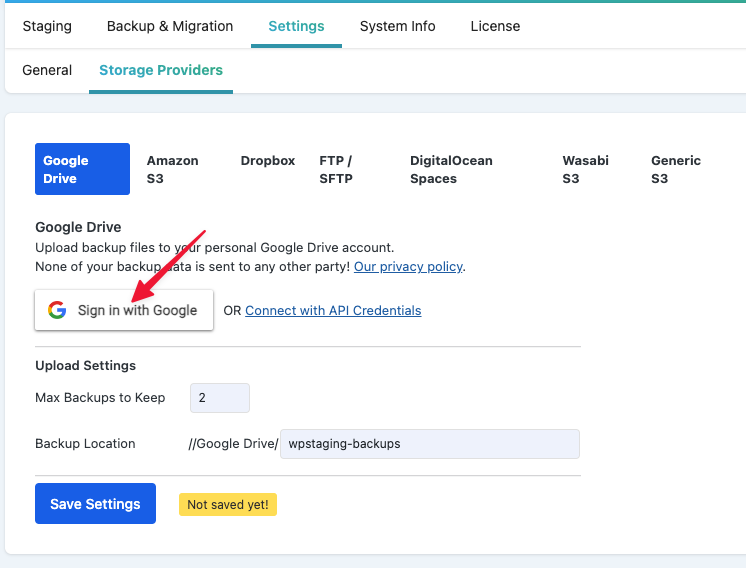Image resolution: width=746 pixels, height=568 pixels.
Task: Go to the License tab
Action: point(495,26)
